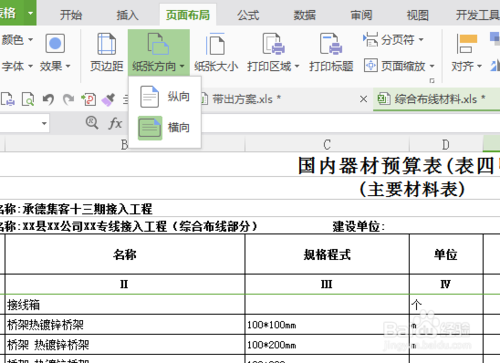Select the cell labeled II
This screenshot has height=363, width=500.
pos(125,284)
